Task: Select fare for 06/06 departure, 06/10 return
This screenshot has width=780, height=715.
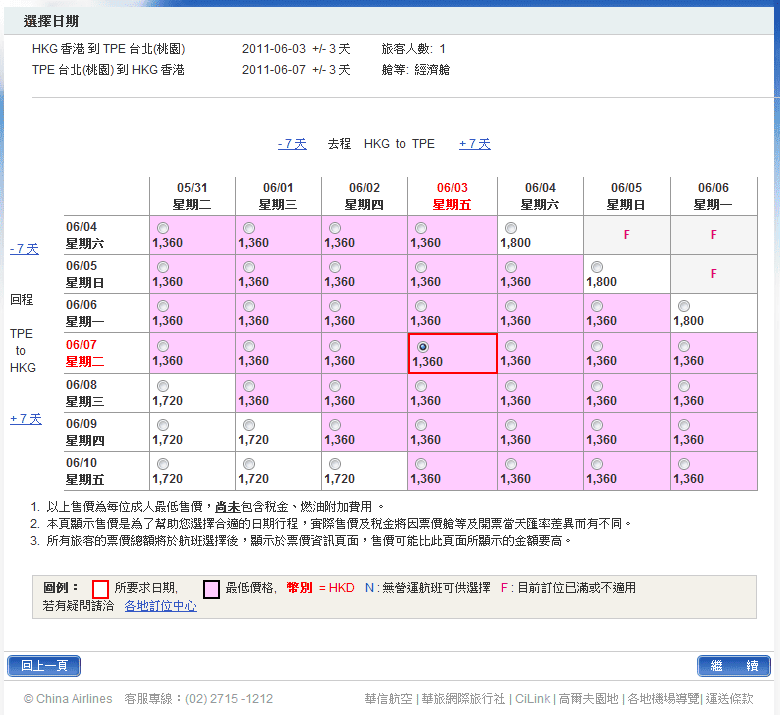Action: coord(684,464)
